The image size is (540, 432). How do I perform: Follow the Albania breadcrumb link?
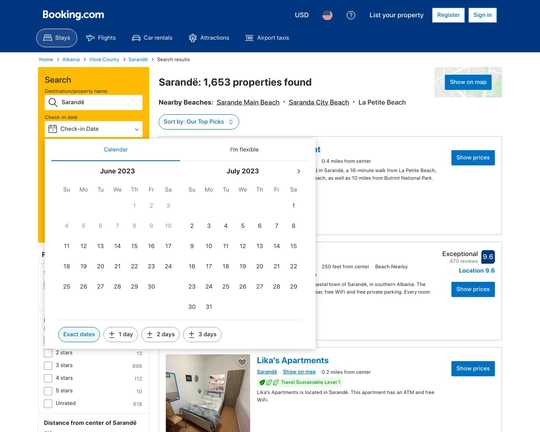point(71,60)
